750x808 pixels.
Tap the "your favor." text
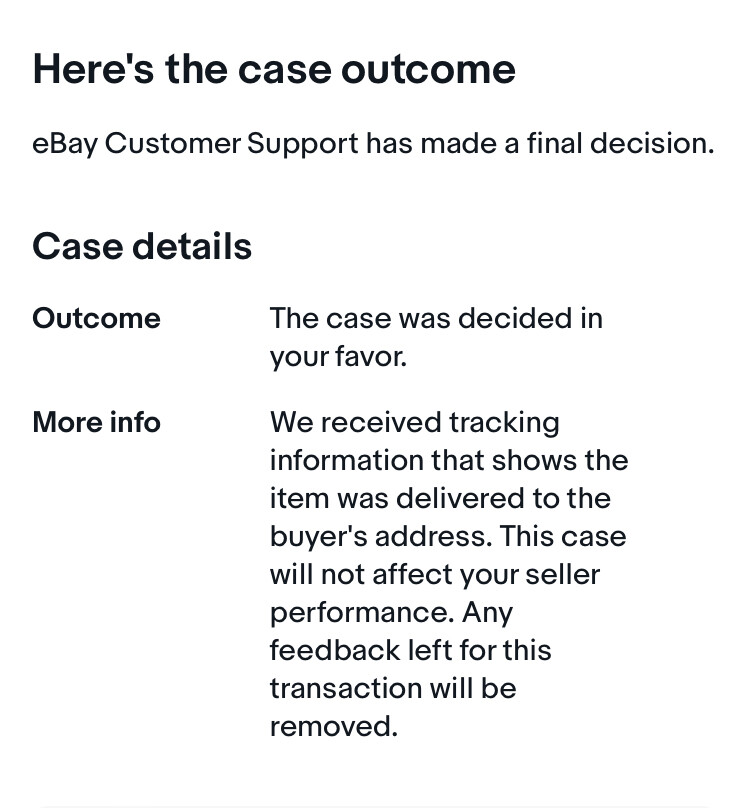click(x=338, y=356)
